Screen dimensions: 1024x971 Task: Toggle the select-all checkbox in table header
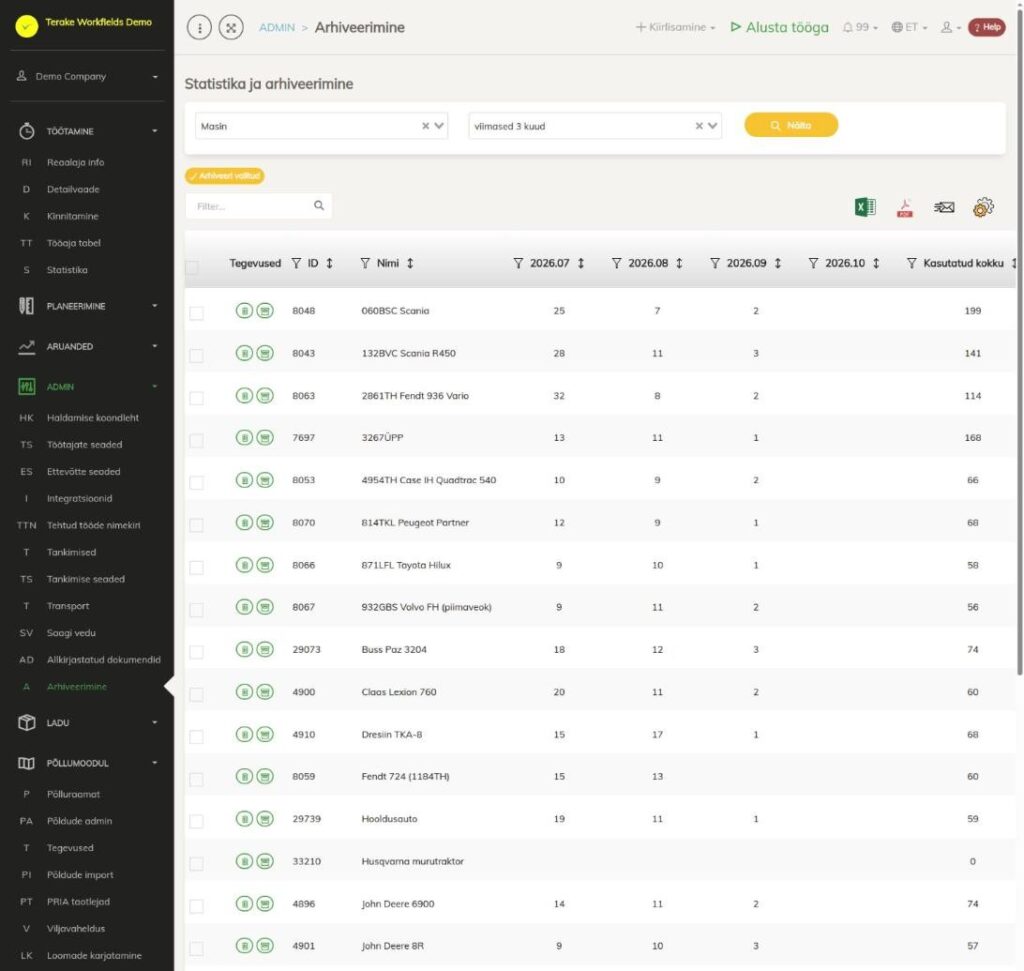(192, 267)
